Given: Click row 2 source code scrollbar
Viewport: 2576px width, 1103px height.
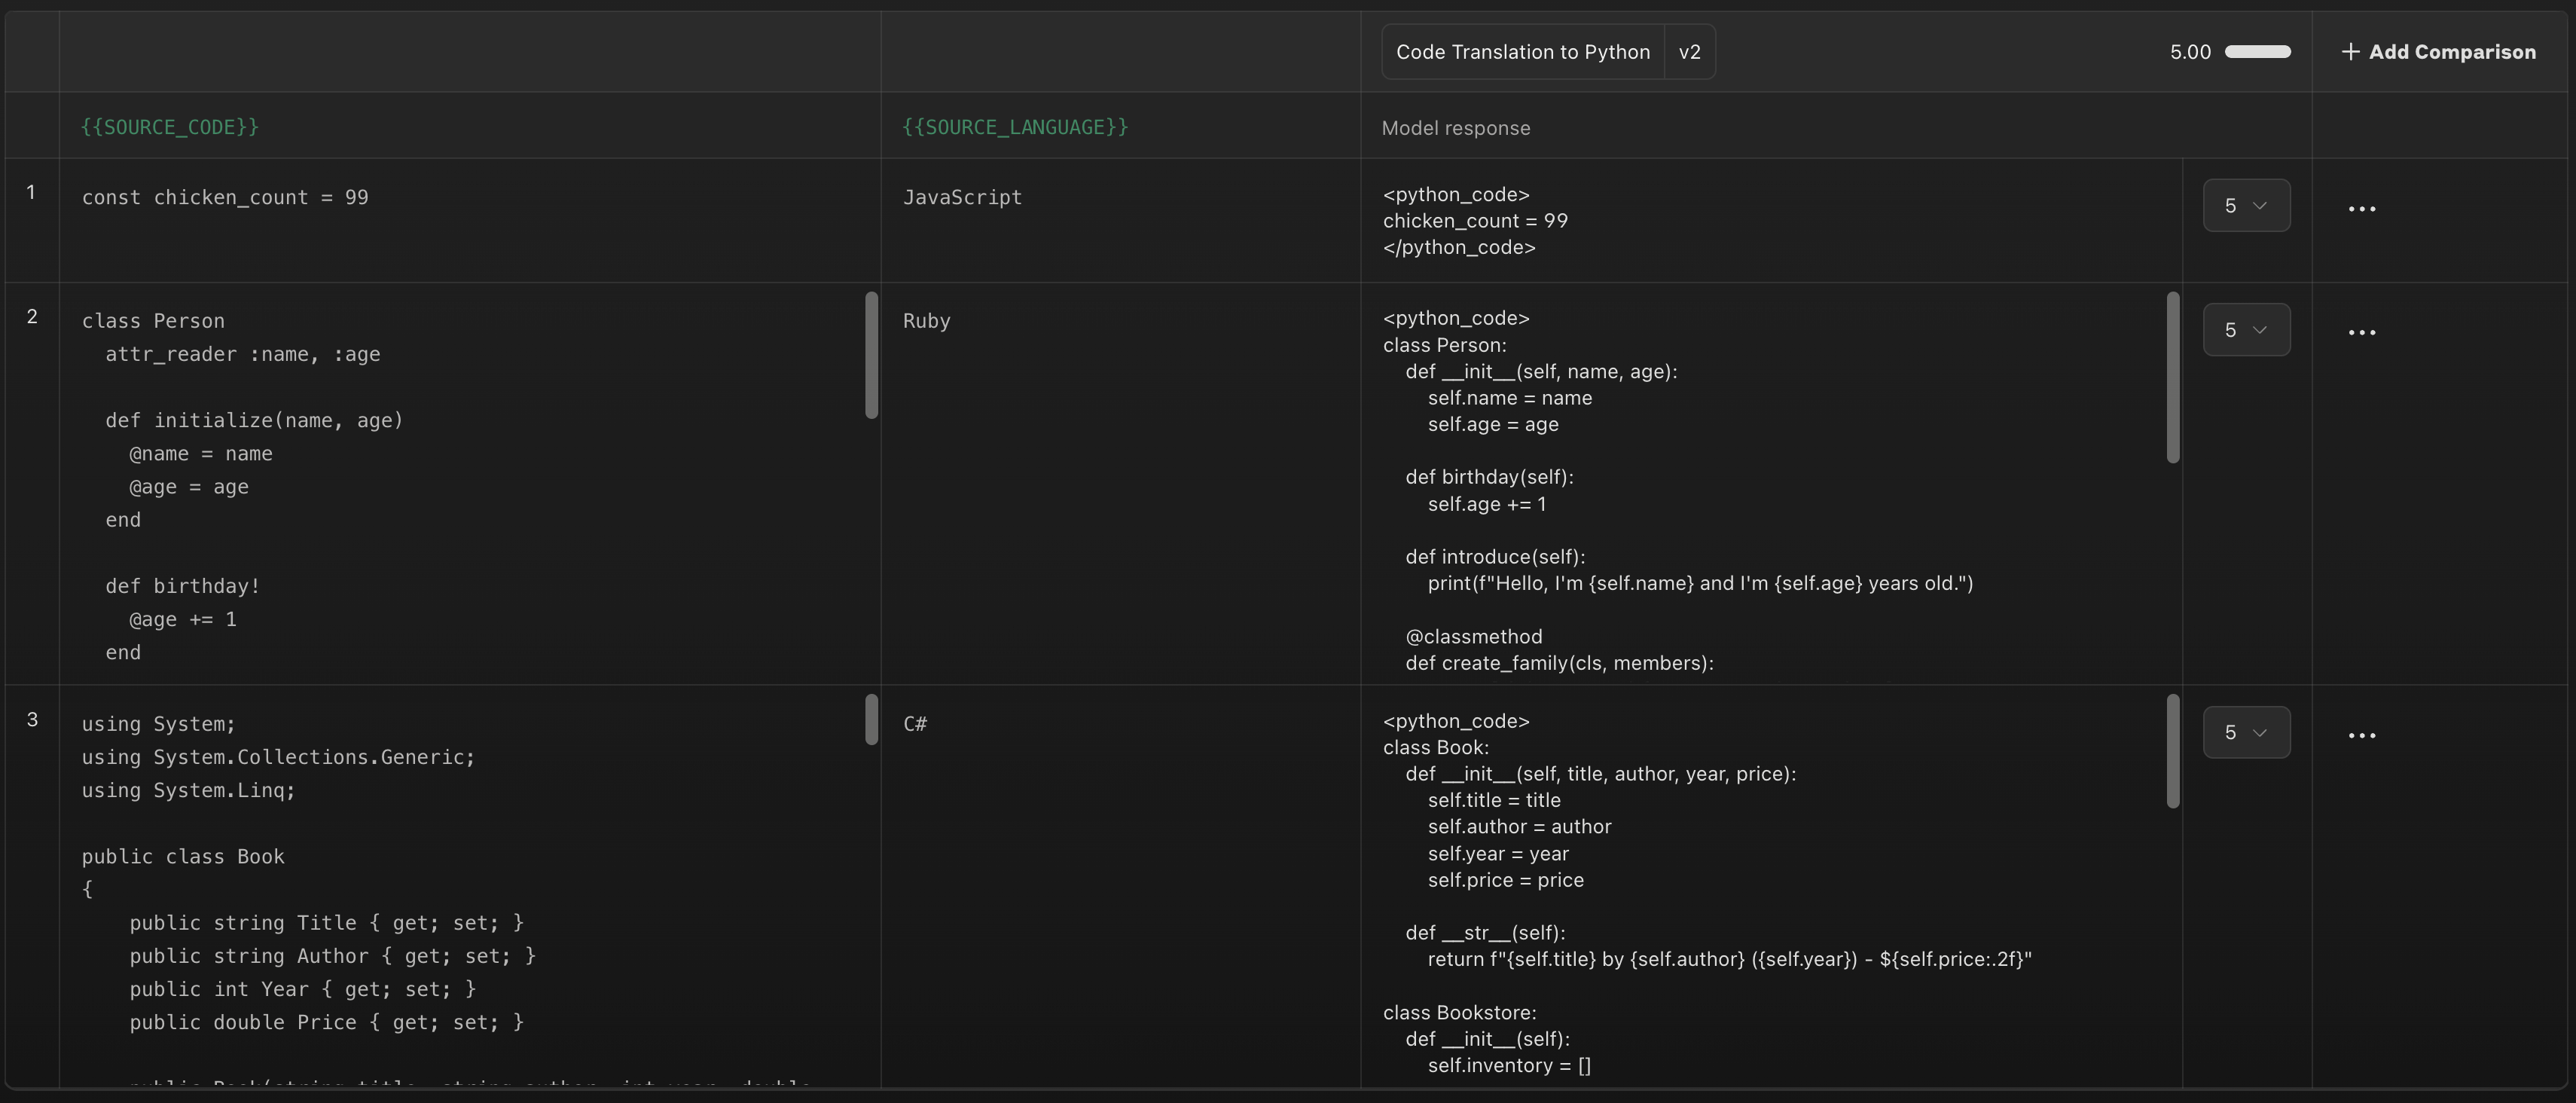Looking at the screenshot, I should (871, 355).
